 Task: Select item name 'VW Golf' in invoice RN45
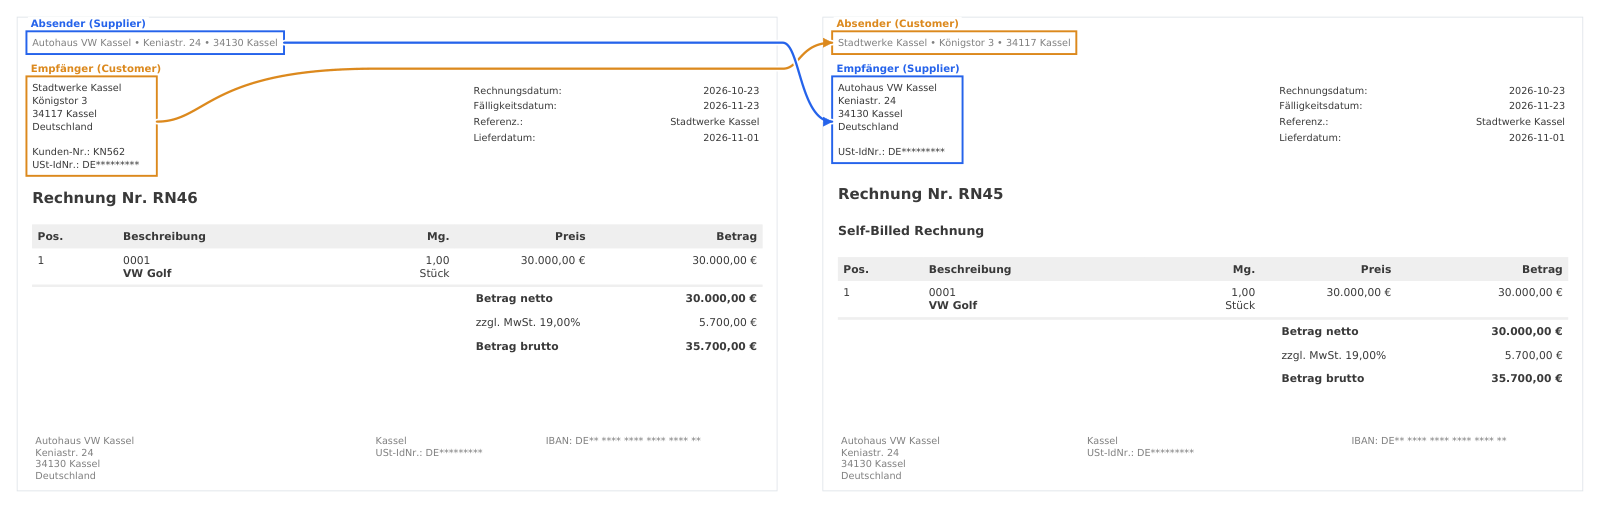point(953,306)
